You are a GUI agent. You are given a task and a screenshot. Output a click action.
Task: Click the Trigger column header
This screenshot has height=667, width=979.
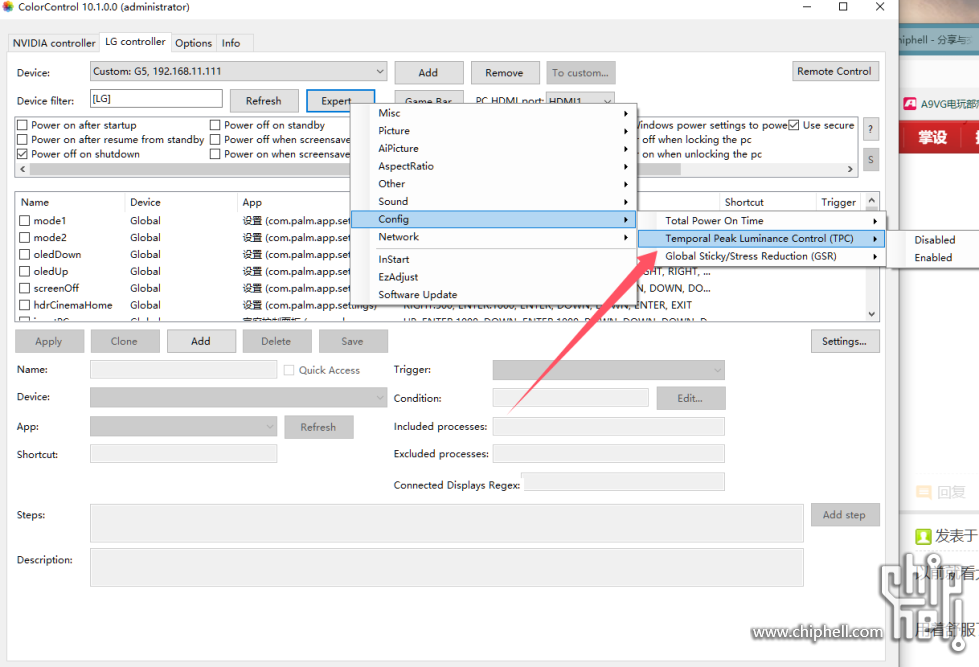(839, 202)
